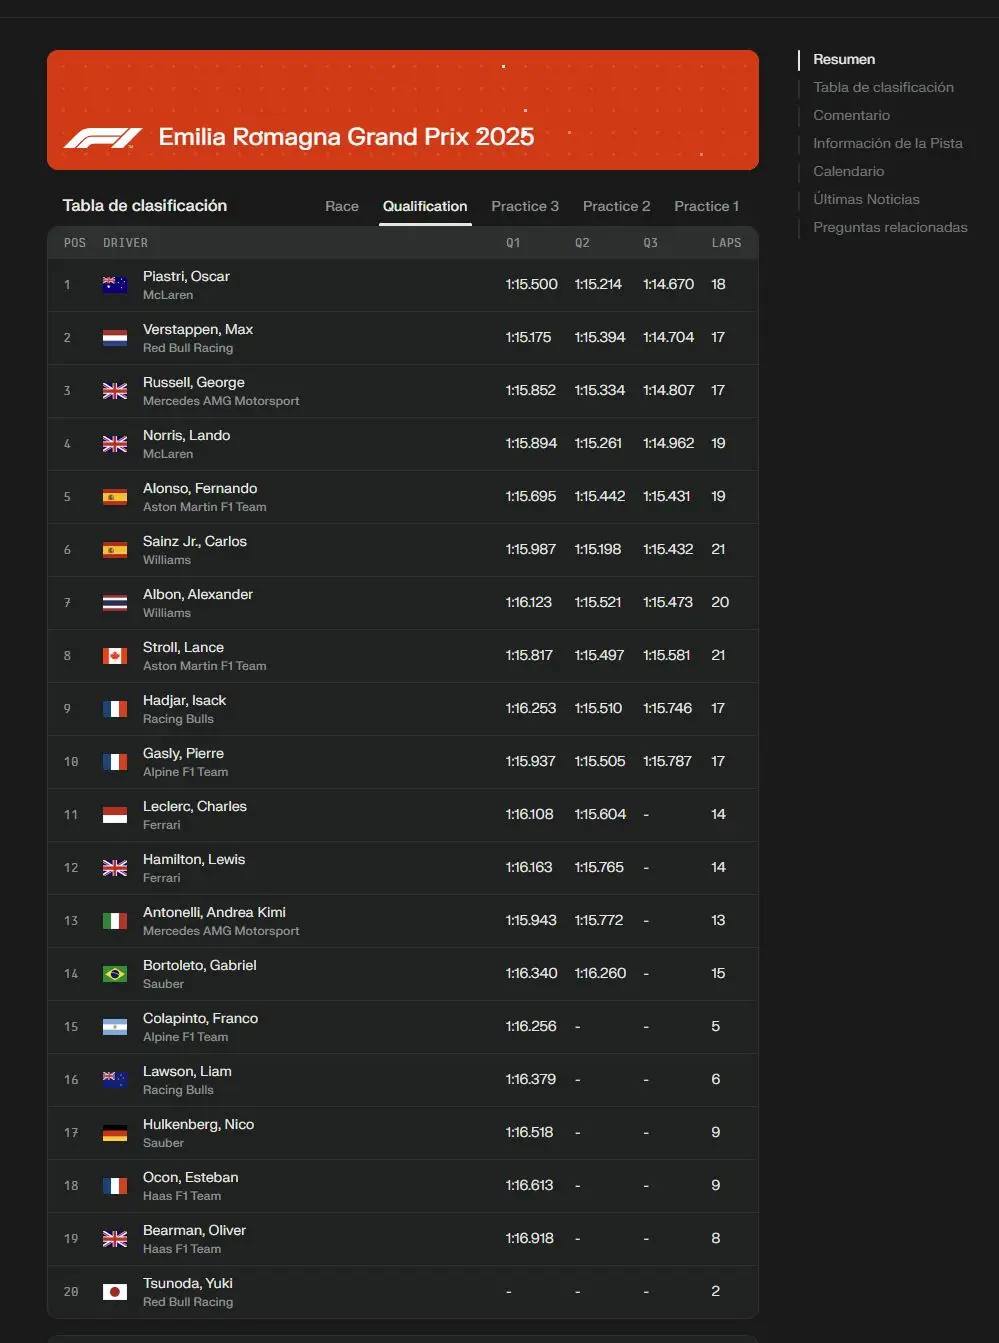The image size is (999, 1343).
Task: Click the Dutch flag beside Verstappen
Action: tap(115, 338)
